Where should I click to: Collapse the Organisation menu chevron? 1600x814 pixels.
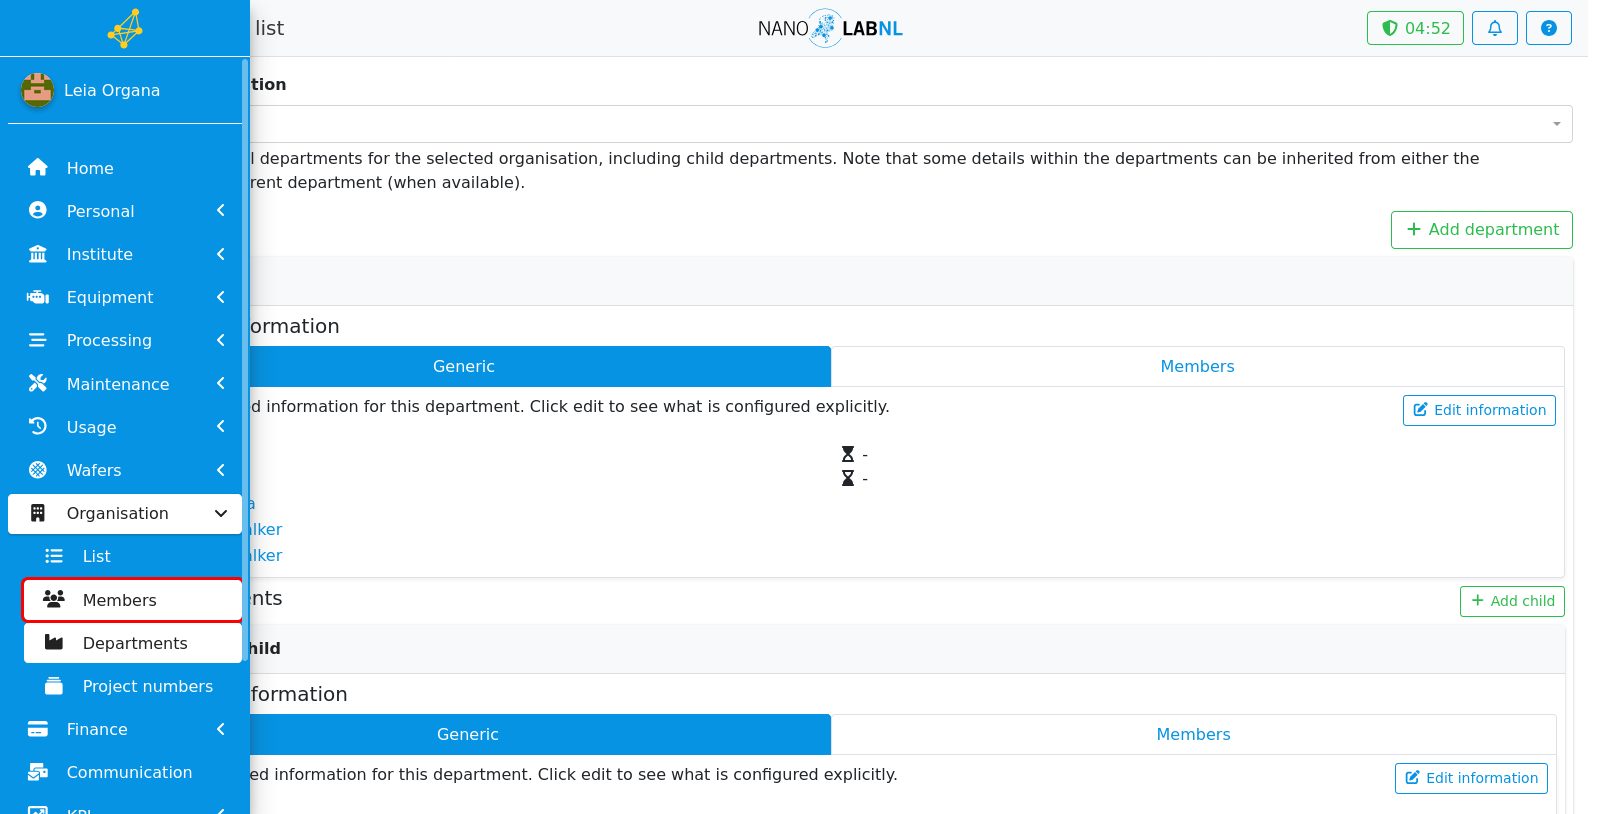click(221, 513)
